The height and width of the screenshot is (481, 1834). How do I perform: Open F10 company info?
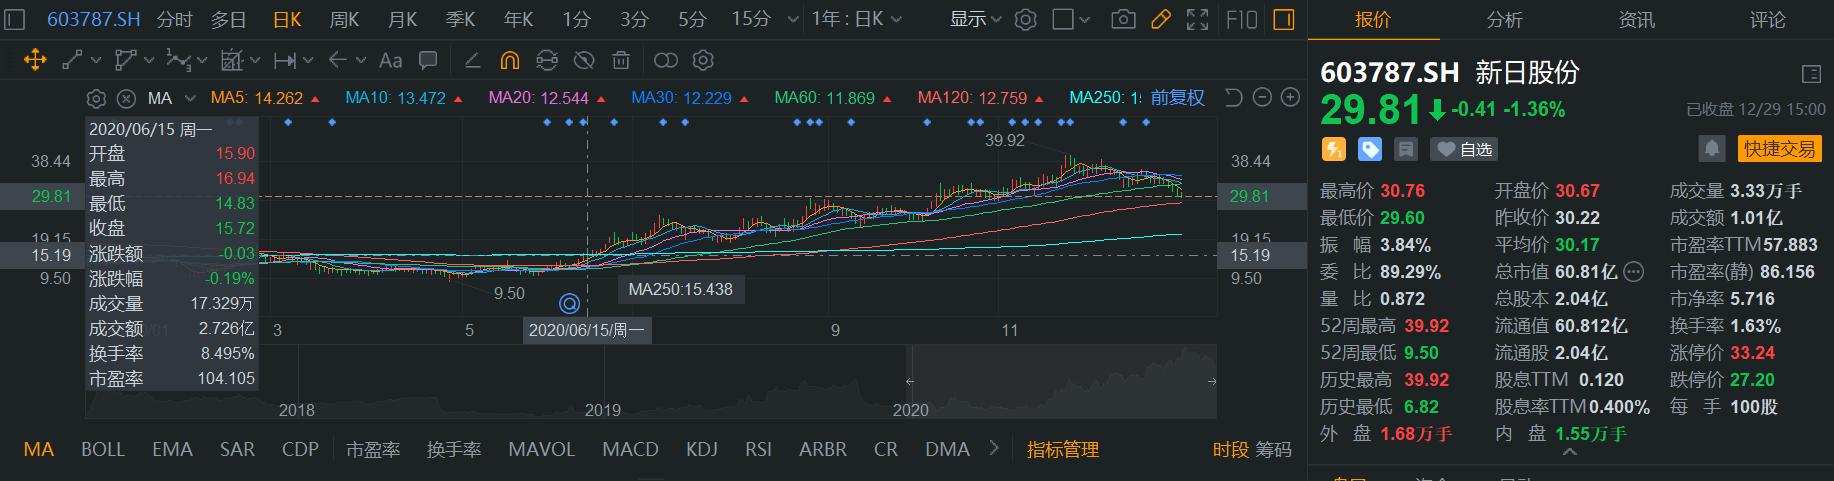pyautogui.click(x=1241, y=19)
